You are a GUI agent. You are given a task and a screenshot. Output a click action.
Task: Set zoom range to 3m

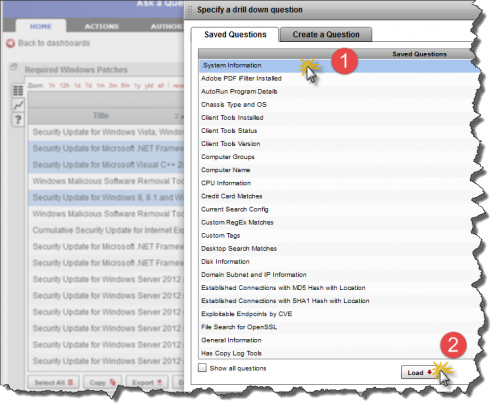pyautogui.click(x=113, y=86)
